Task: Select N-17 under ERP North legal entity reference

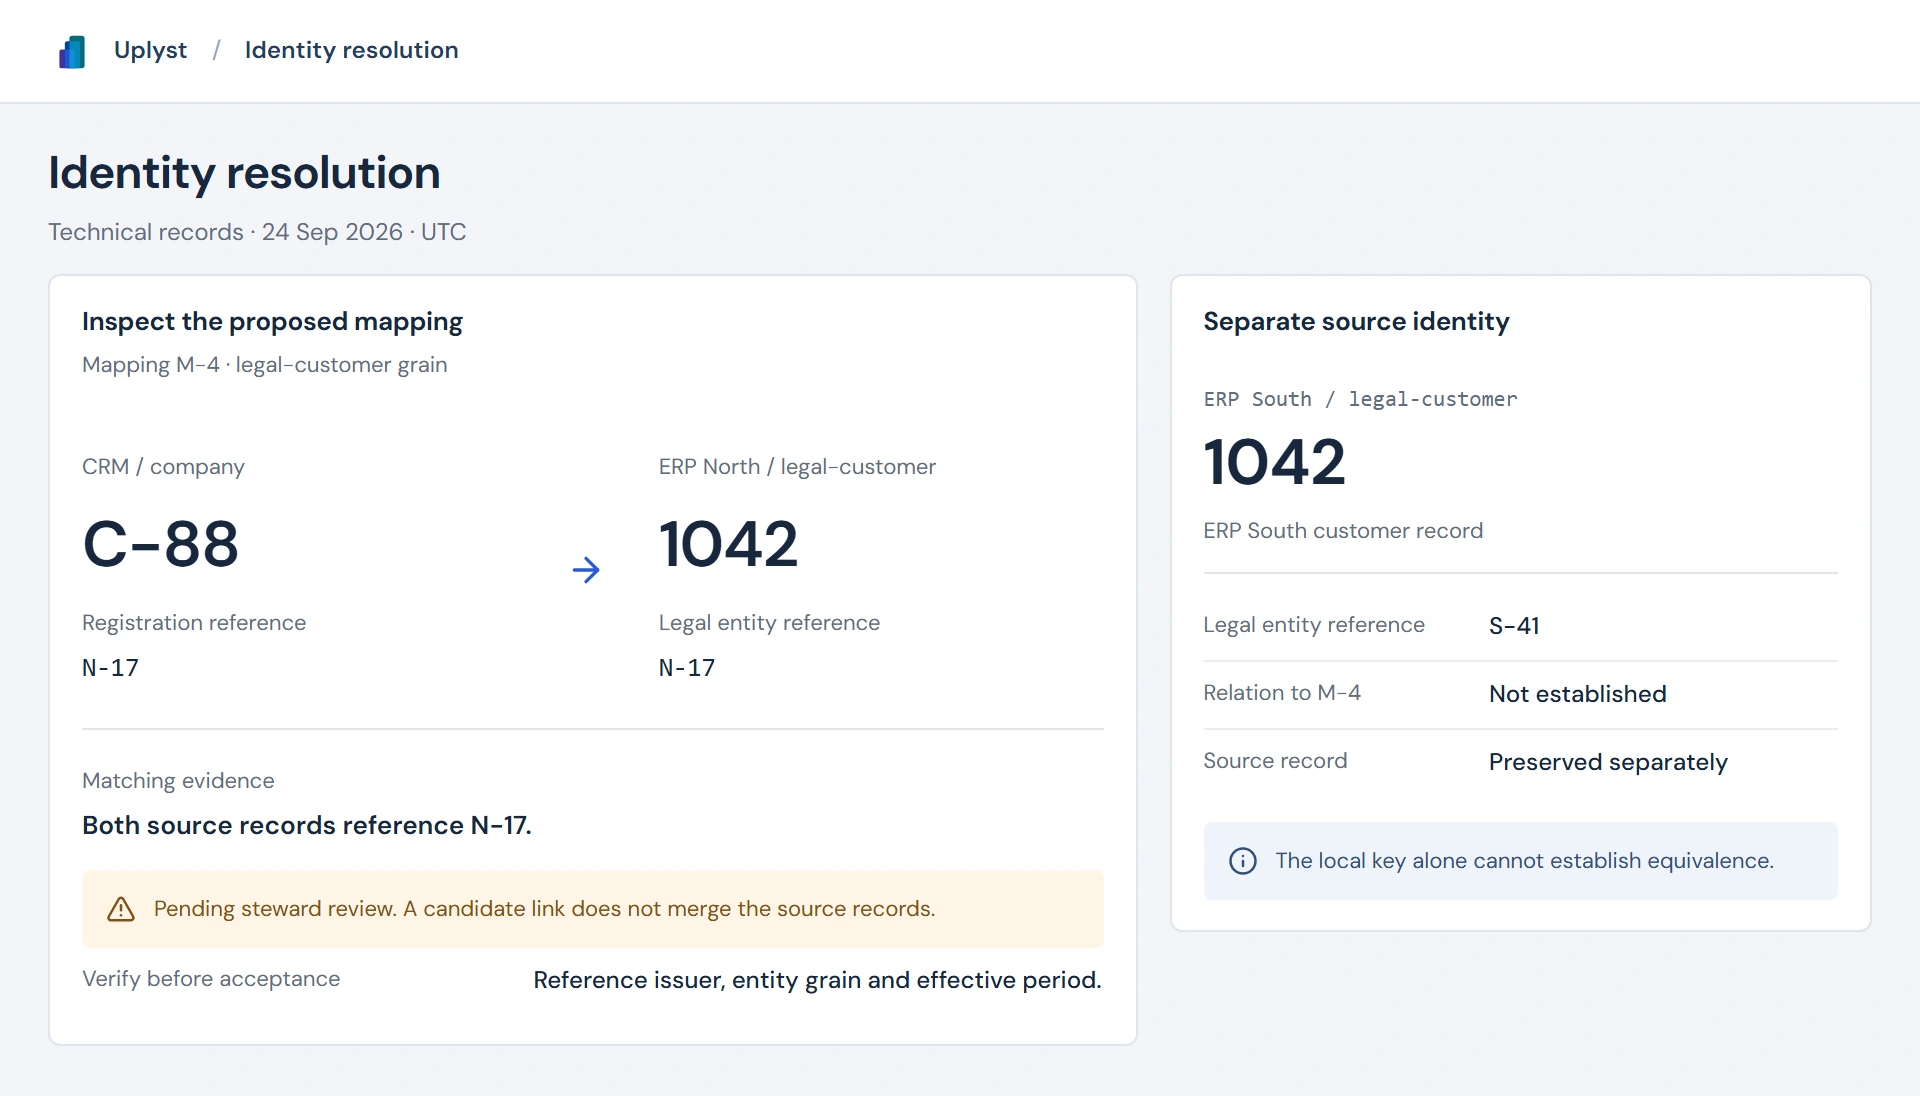Action: coord(687,668)
